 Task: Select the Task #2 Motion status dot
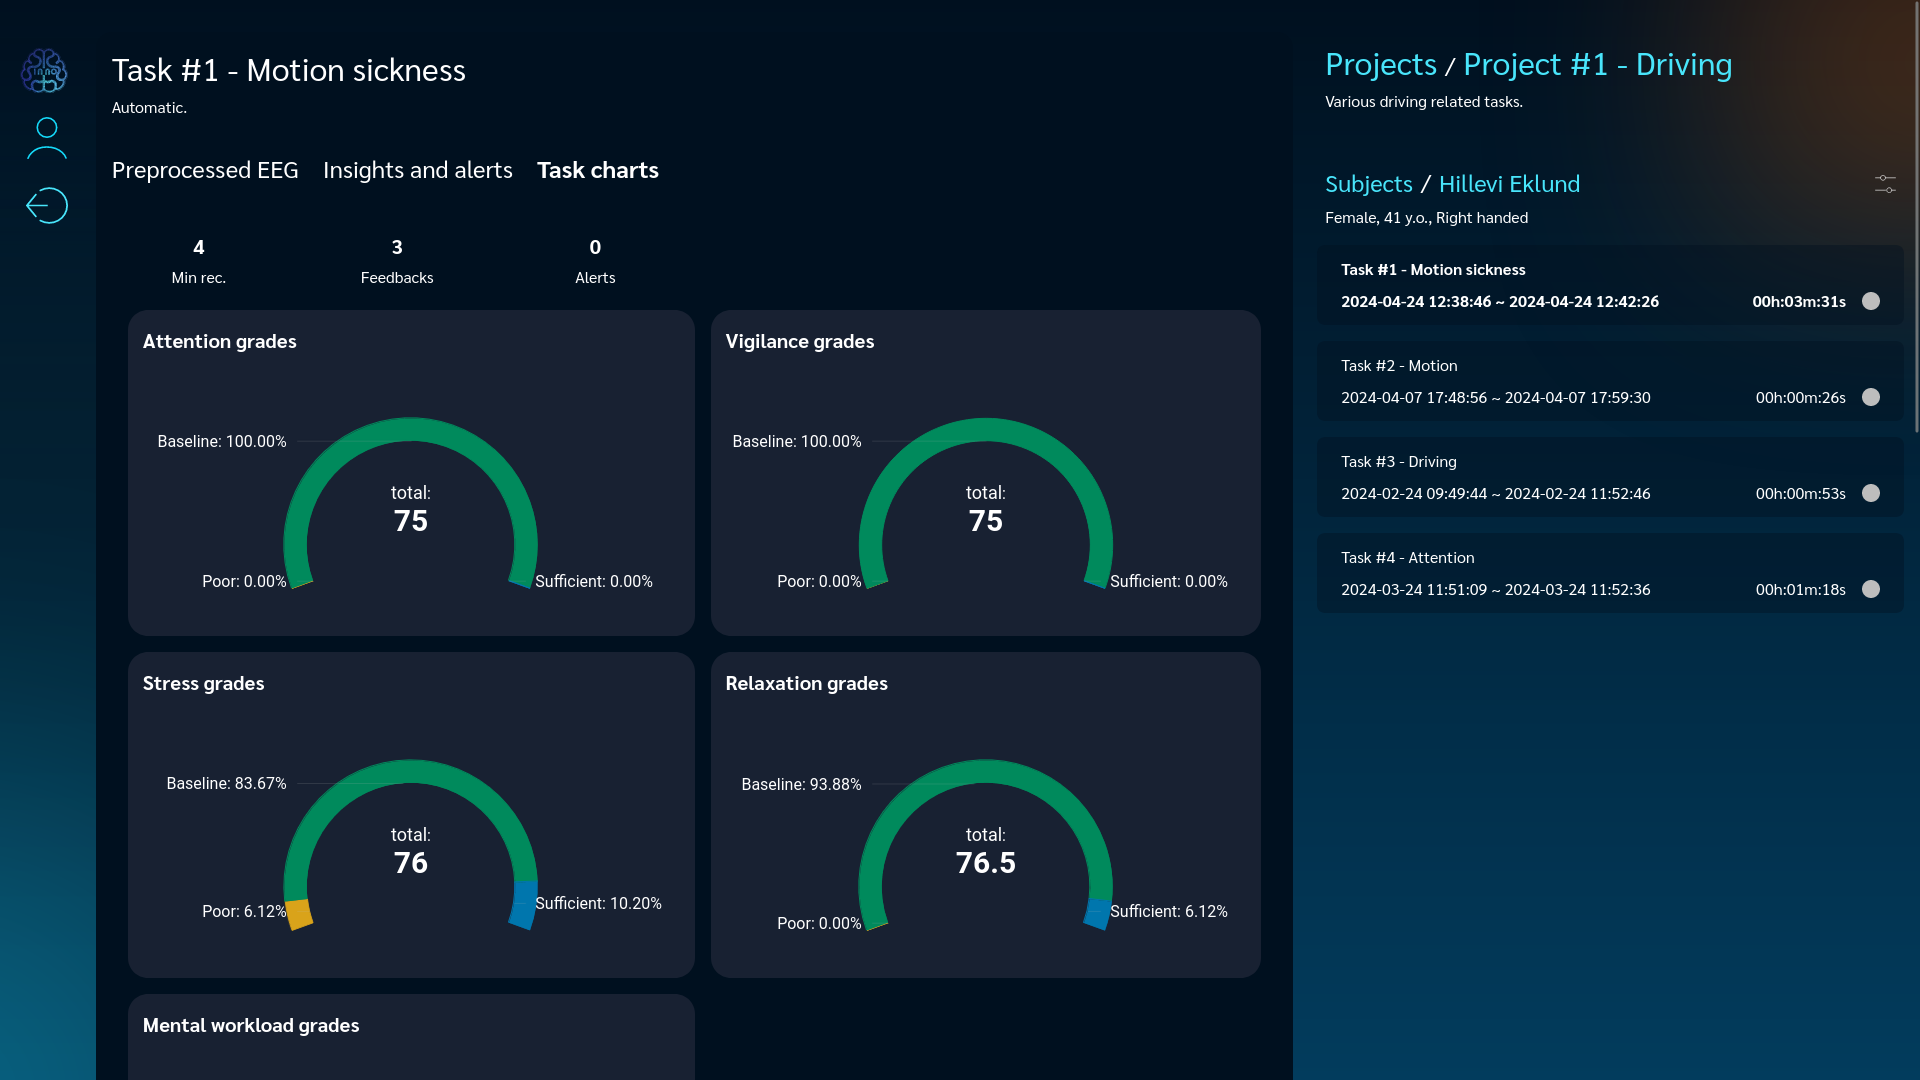(x=1870, y=397)
